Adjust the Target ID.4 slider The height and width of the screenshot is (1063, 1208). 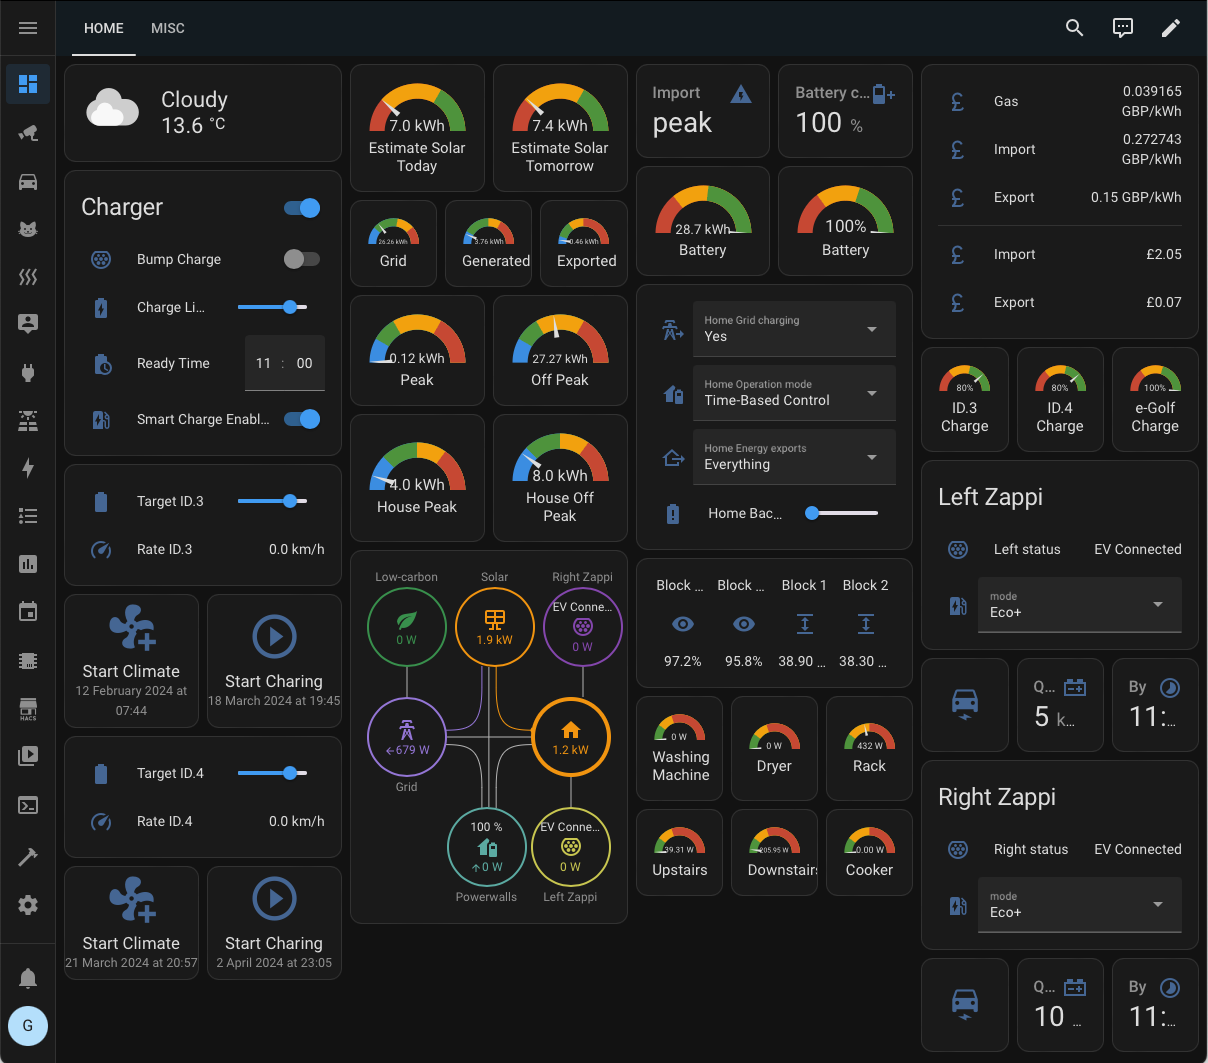click(272, 773)
